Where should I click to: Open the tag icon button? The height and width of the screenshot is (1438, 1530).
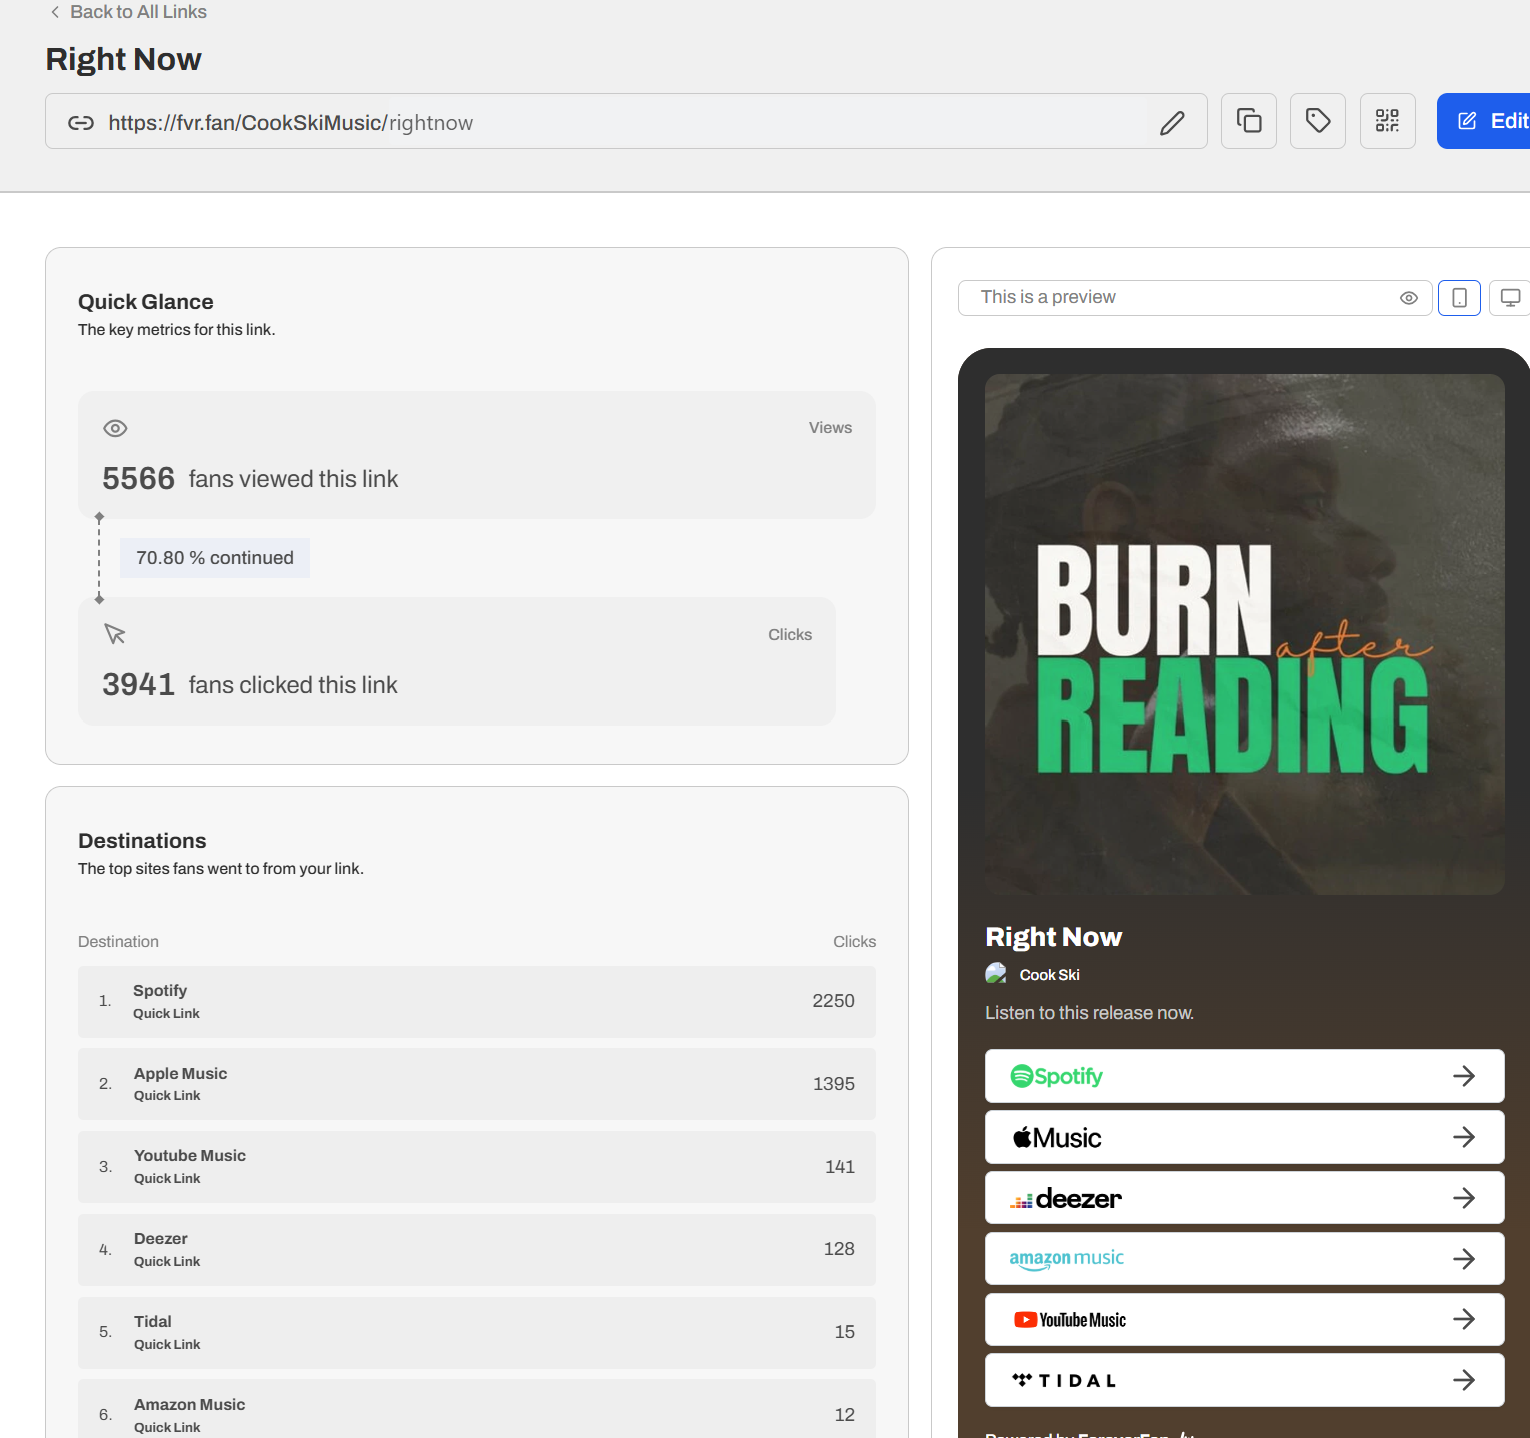[1318, 121]
